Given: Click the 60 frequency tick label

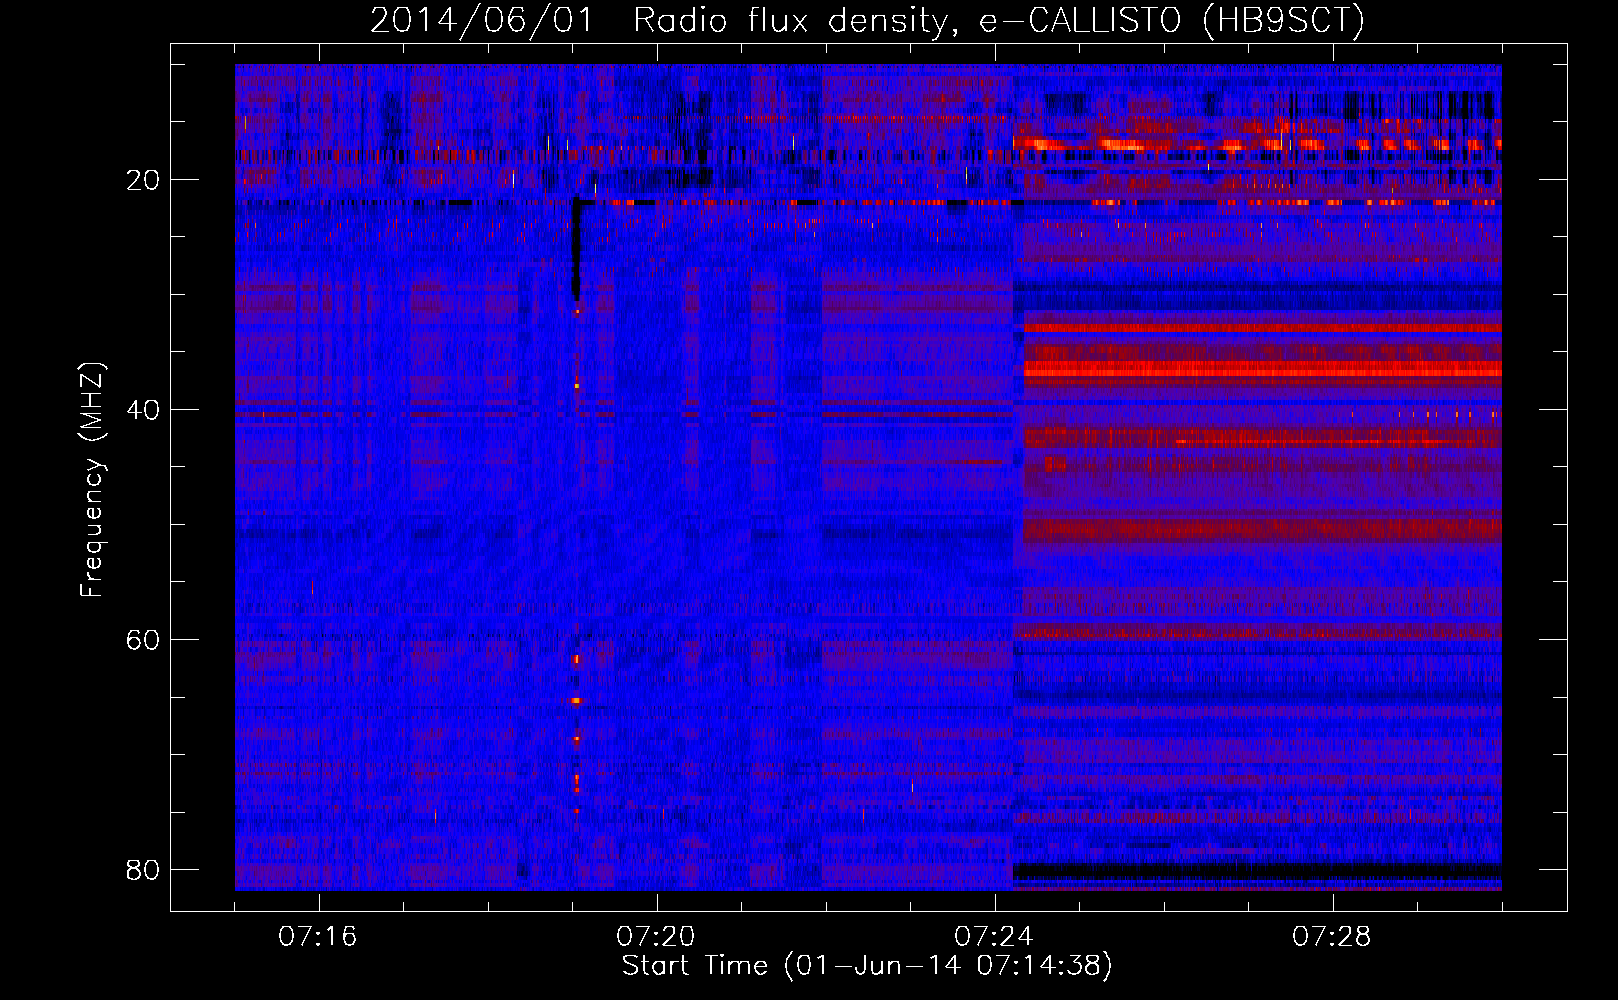Looking at the screenshot, I should [x=144, y=640].
